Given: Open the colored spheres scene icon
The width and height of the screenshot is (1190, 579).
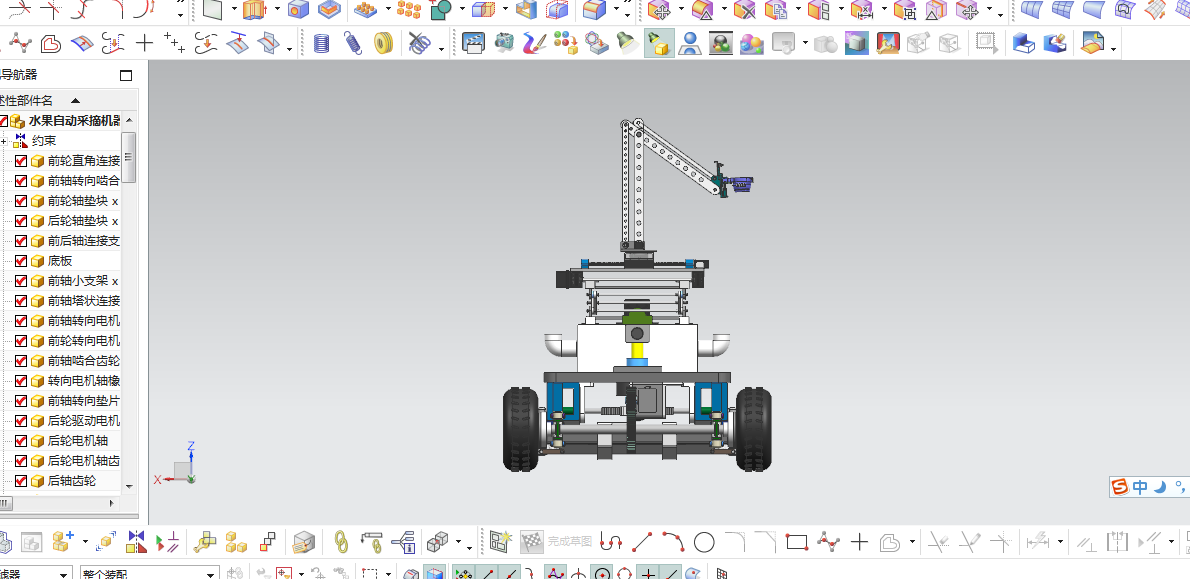Looking at the screenshot, I should pyautogui.click(x=751, y=42).
